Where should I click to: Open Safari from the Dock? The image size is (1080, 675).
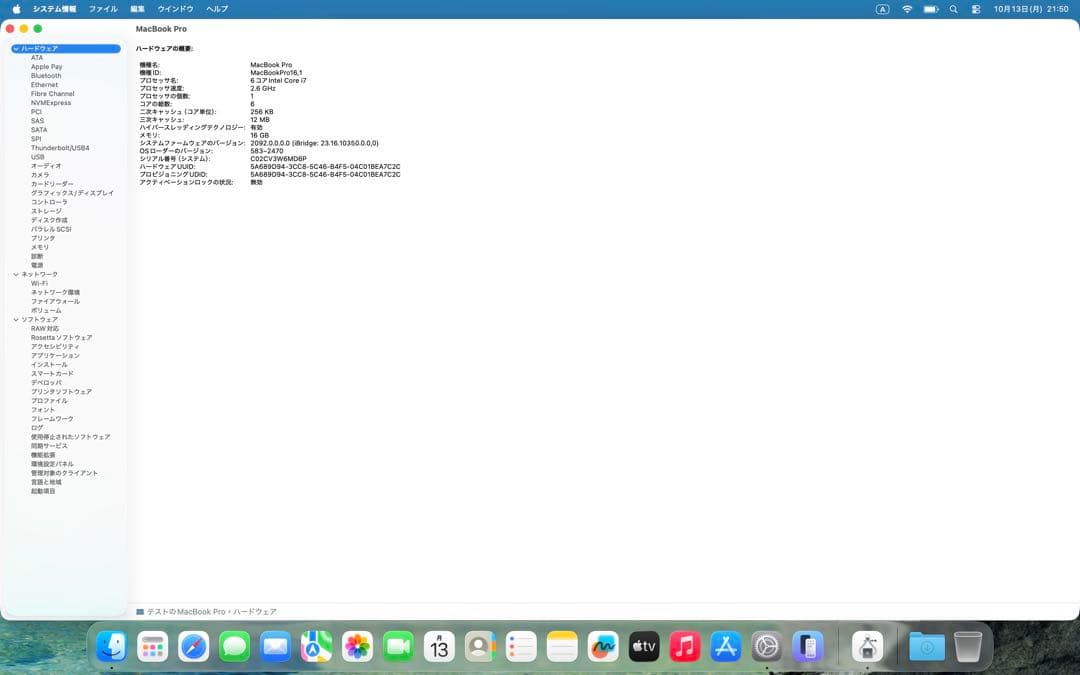193,647
